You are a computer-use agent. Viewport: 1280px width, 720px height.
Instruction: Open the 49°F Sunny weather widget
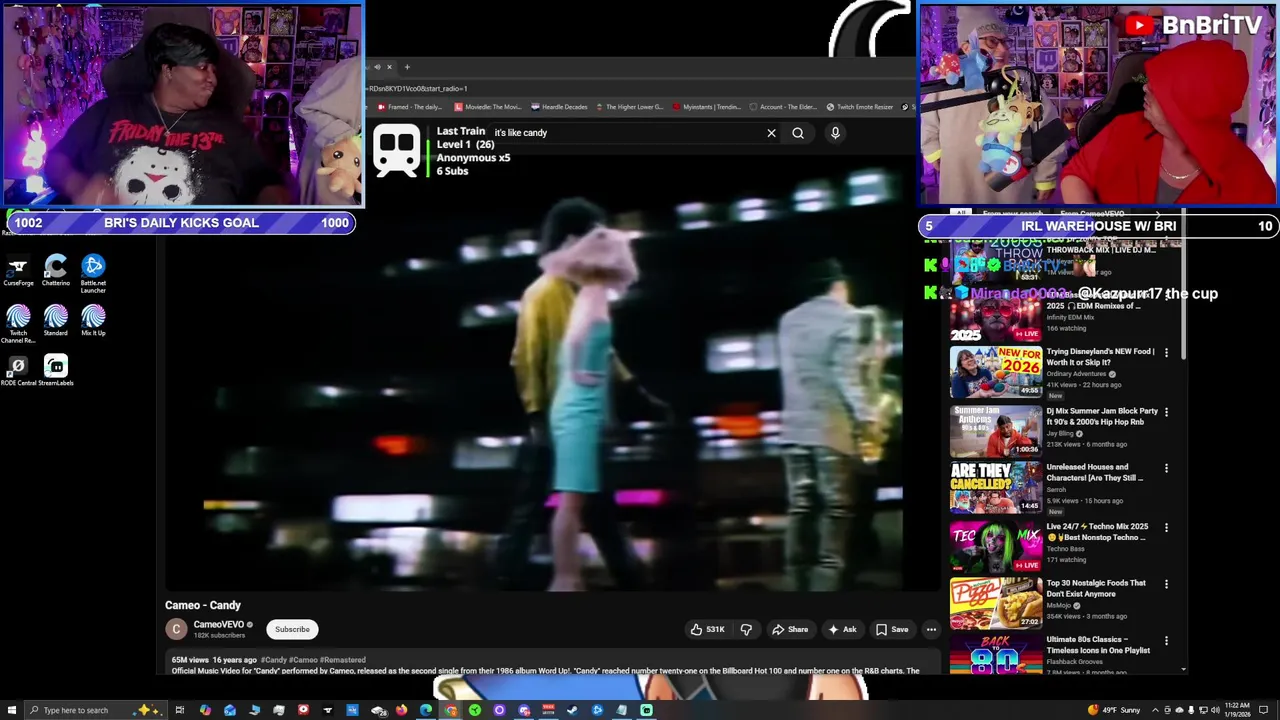tap(1114, 710)
